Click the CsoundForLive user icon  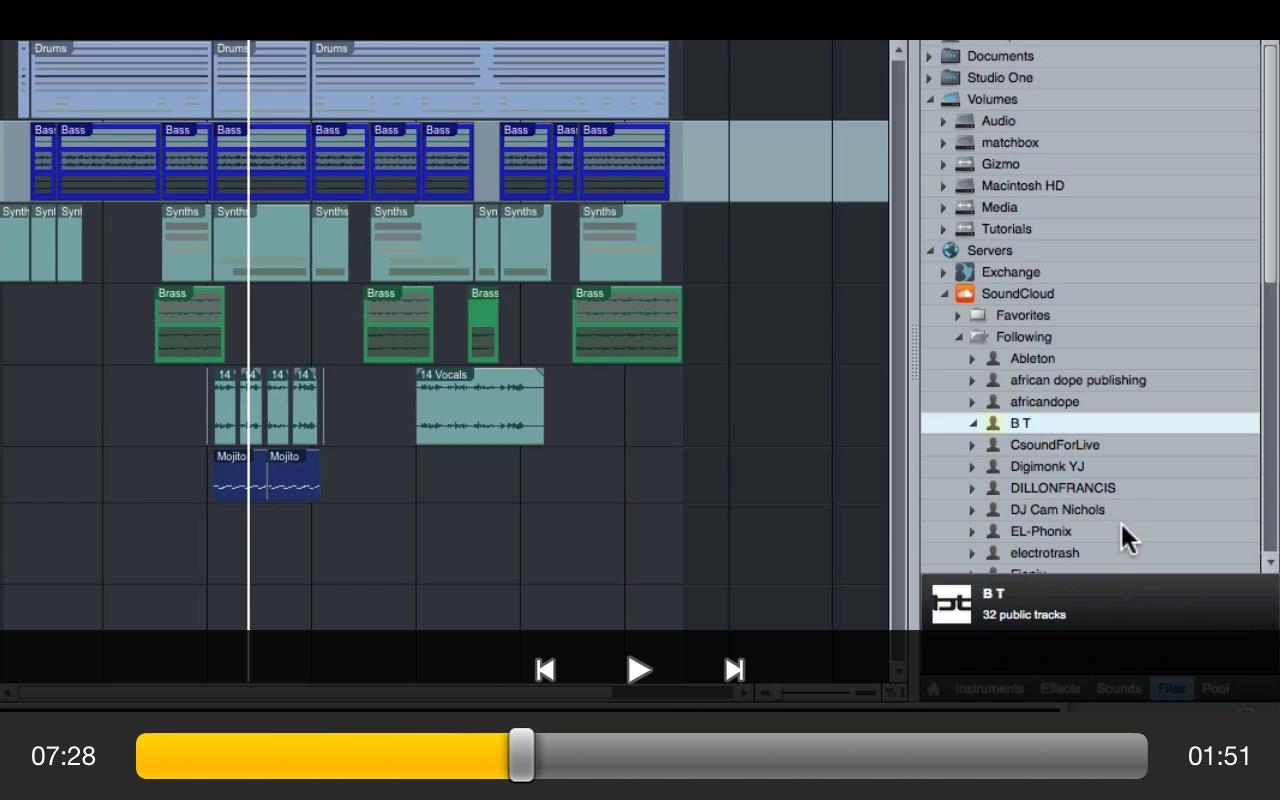(x=993, y=445)
